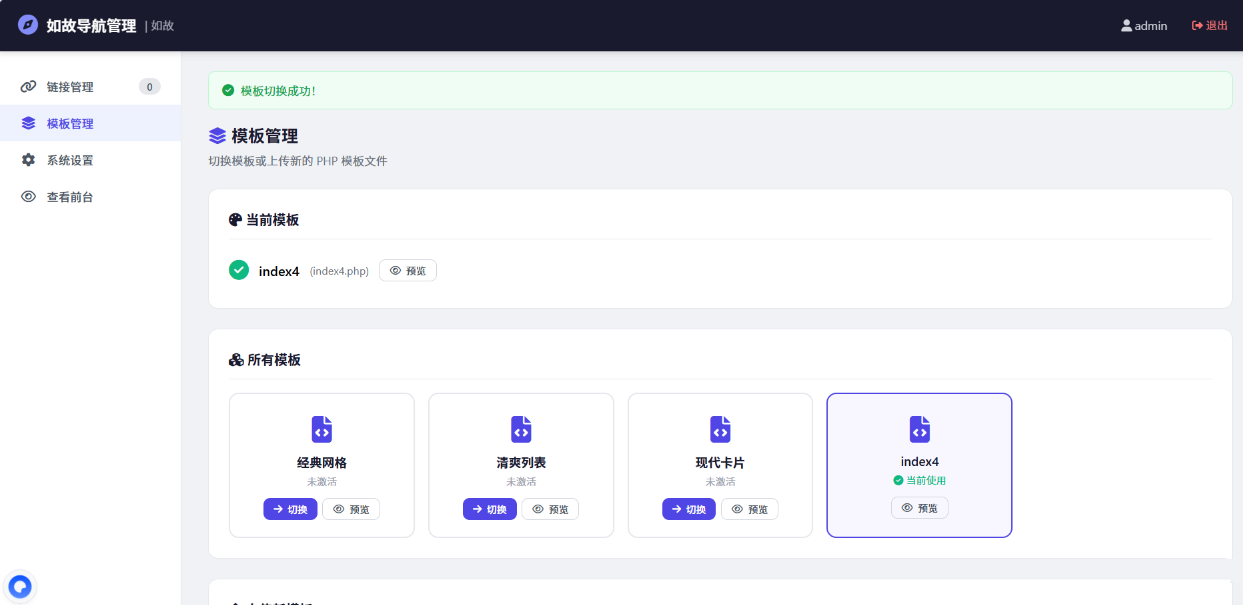Click the 现代卡片 template name

[x=720, y=463]
